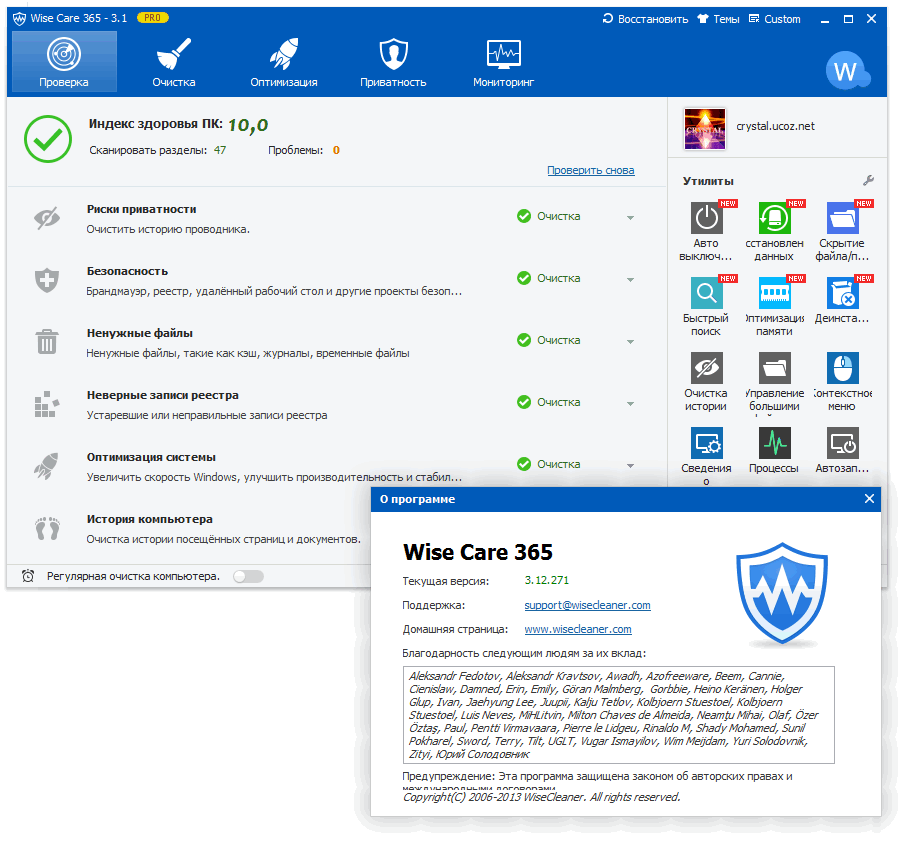
Task: Click the alarm clock schedule icon
Action: pos(28,576)
